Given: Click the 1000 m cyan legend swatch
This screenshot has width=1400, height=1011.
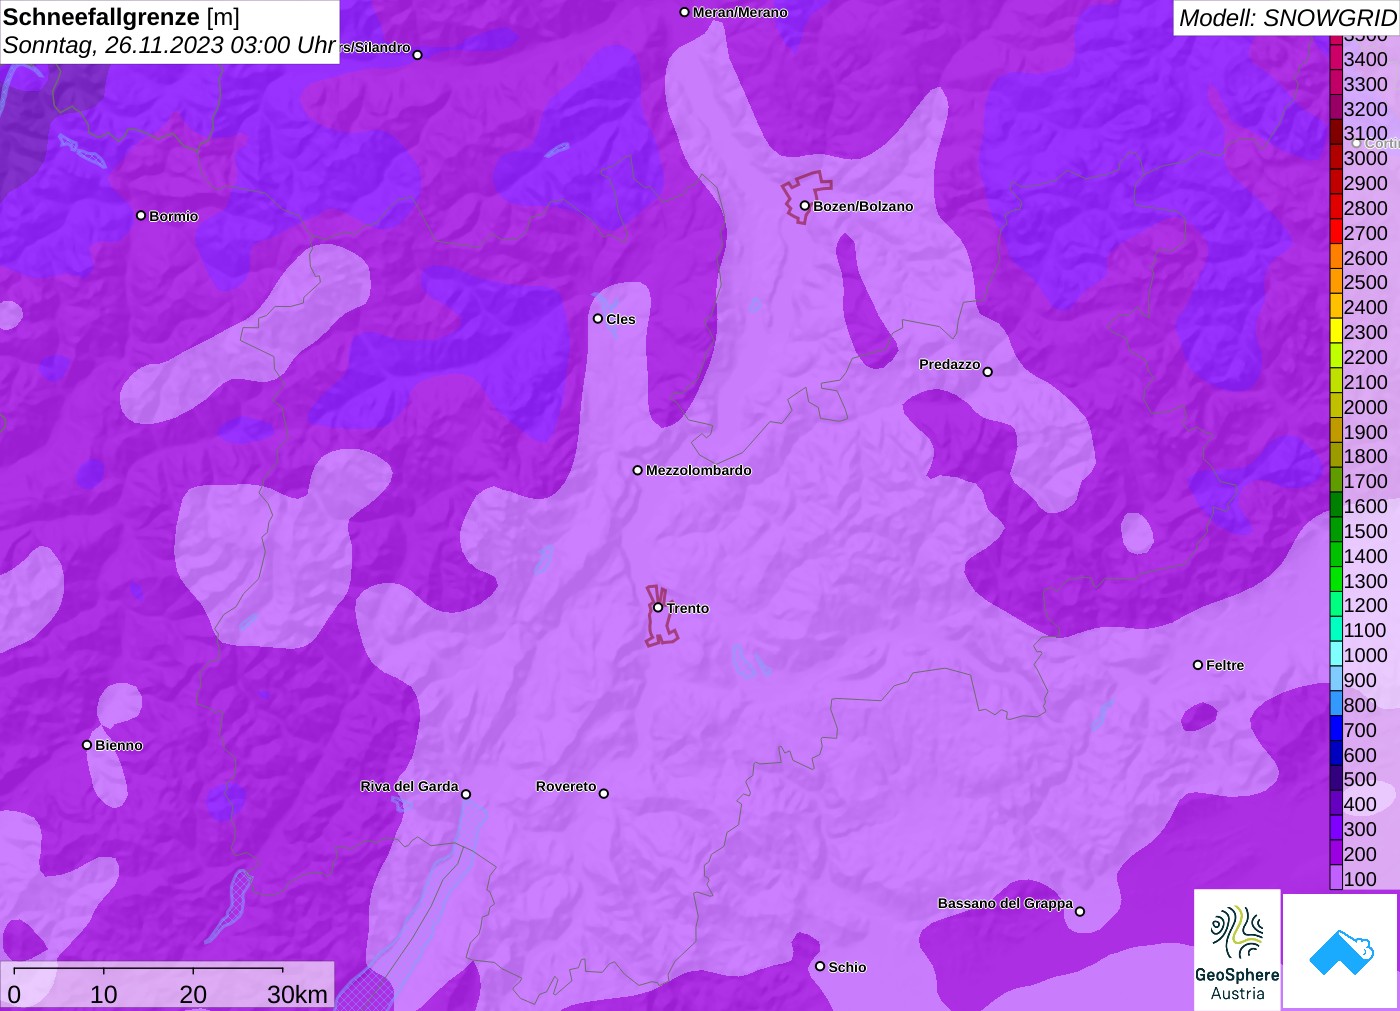Looking at the screenshot, I should (1336, 655).
